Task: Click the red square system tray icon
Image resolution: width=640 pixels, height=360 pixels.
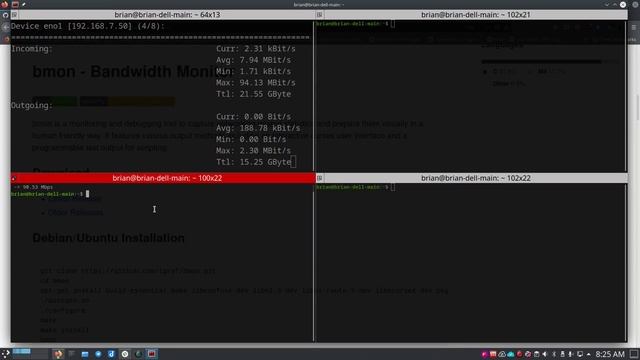Action: (x=493, y=354)
